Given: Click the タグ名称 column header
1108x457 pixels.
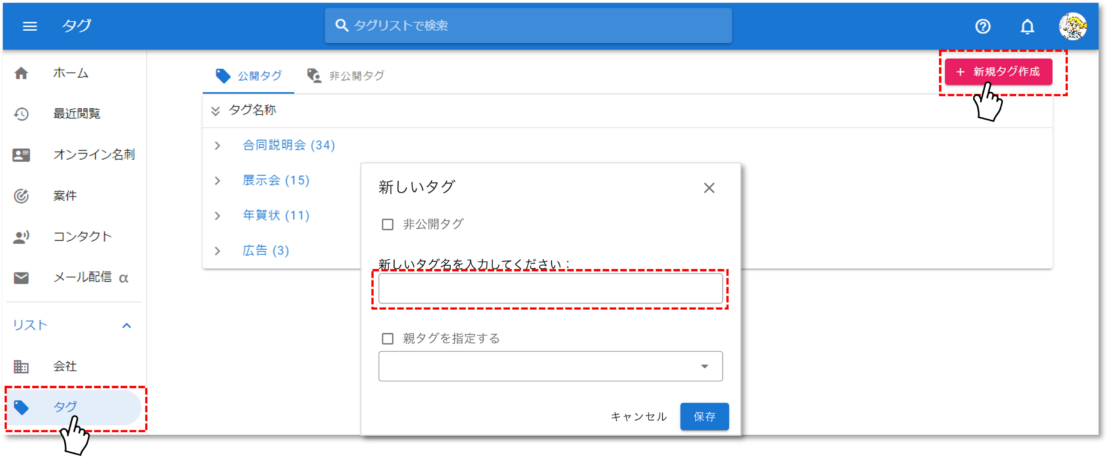Looking at the screenshot, I should (252, 110).
